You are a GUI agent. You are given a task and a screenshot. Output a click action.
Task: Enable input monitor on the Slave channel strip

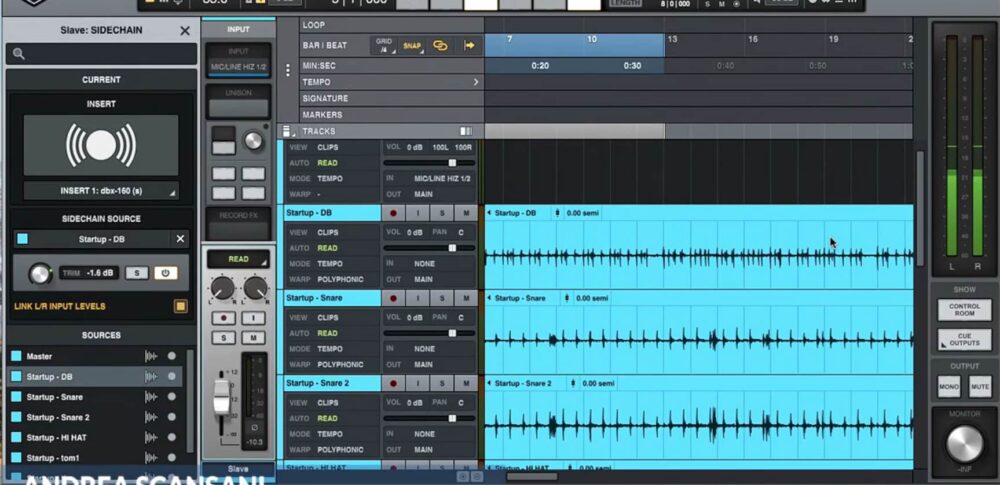254,318
